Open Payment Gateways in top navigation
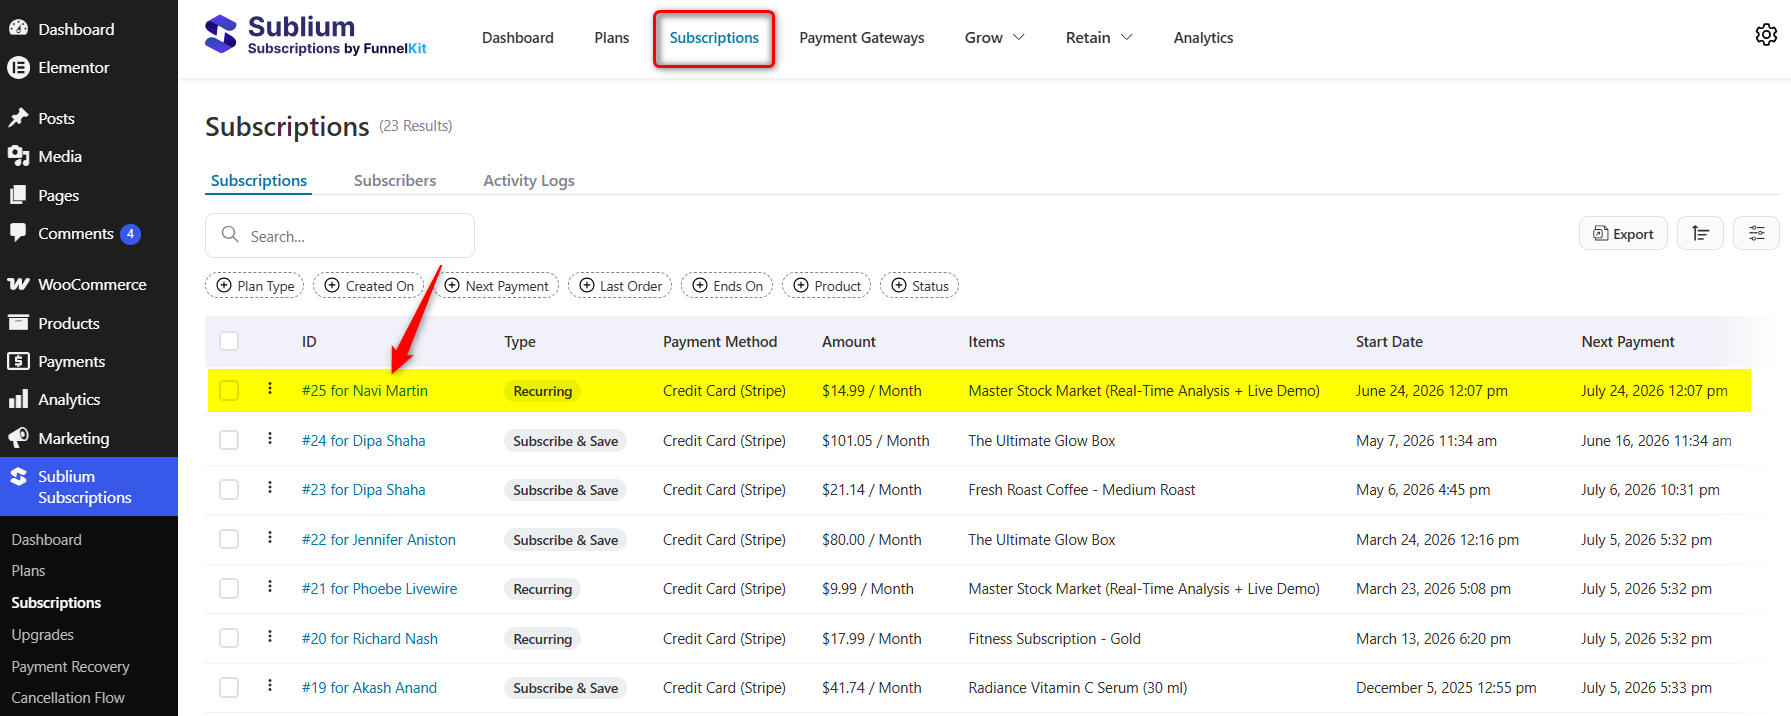This screenshot has width=1791, height=716. [861, 37]
